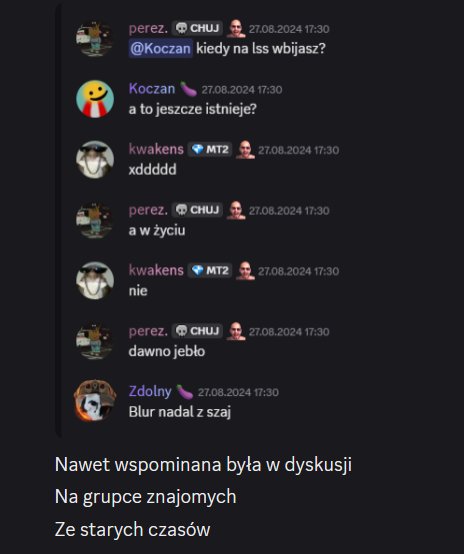
Task: Click the CHUJ skull tag in first message
Action: [x=197, y=28]
